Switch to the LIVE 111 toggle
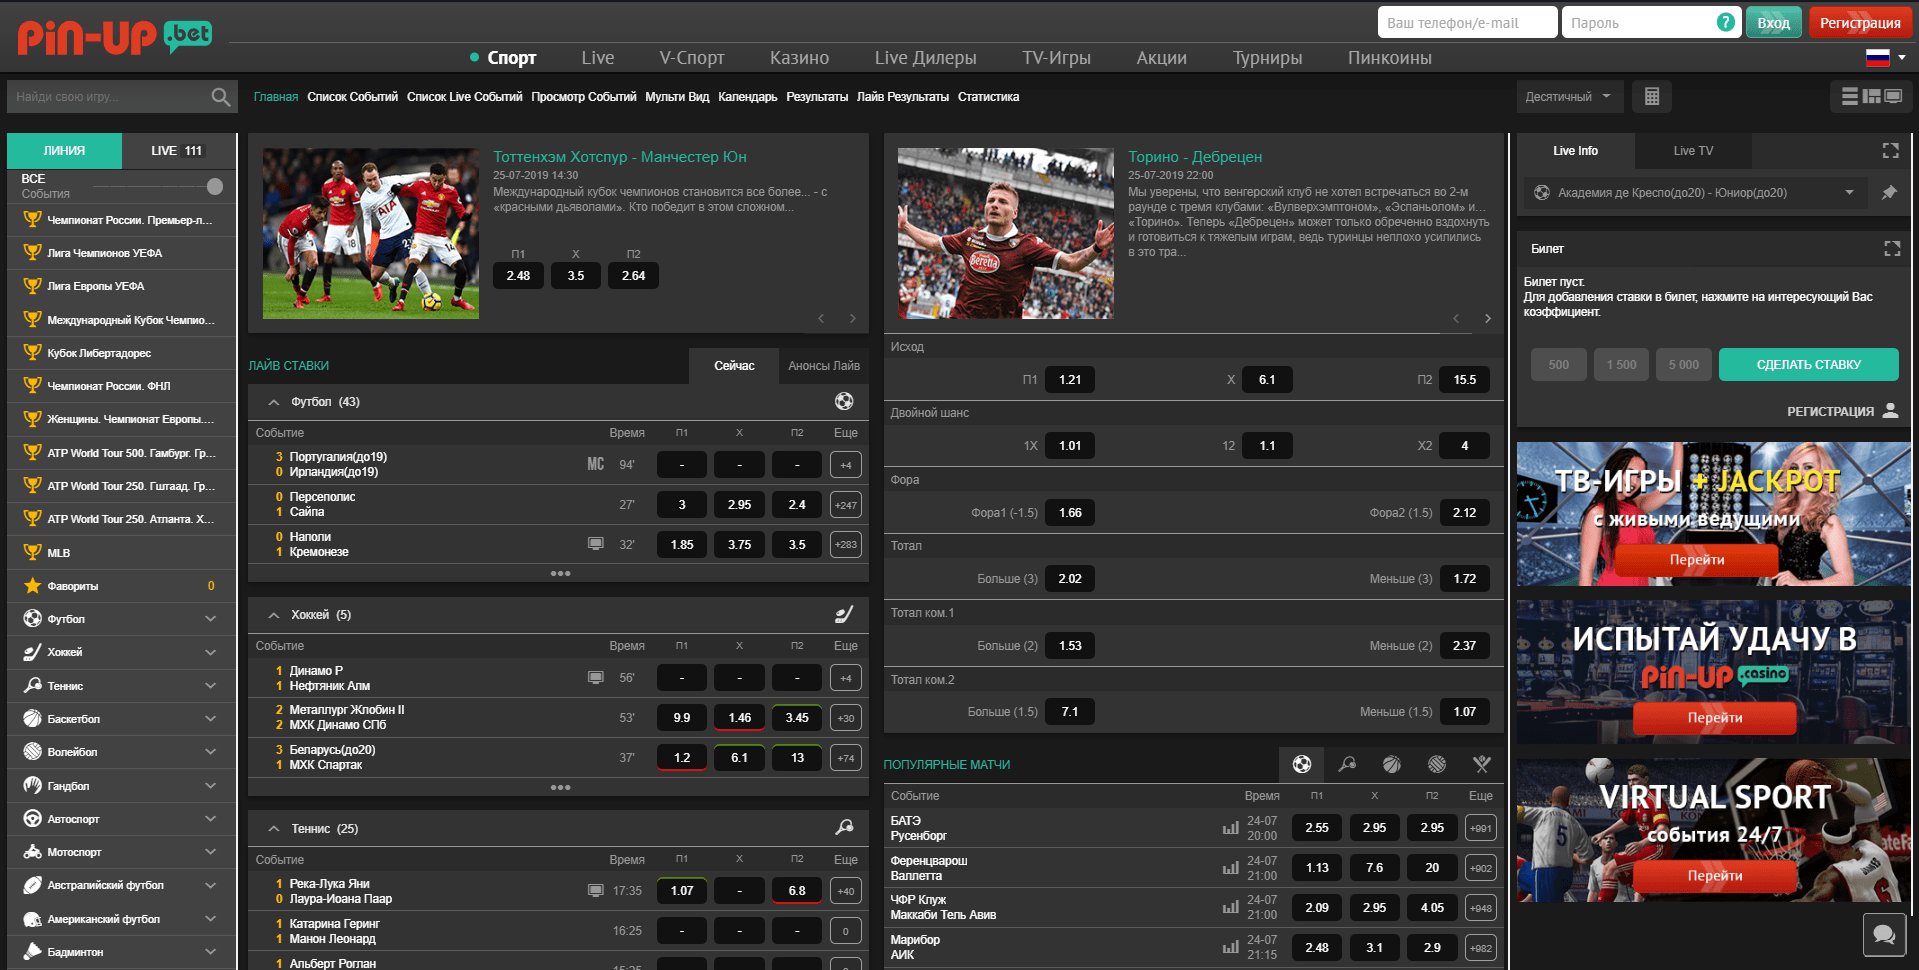Screen dimensions: 1919x970 pyautogui.click(x=177, y=151)
